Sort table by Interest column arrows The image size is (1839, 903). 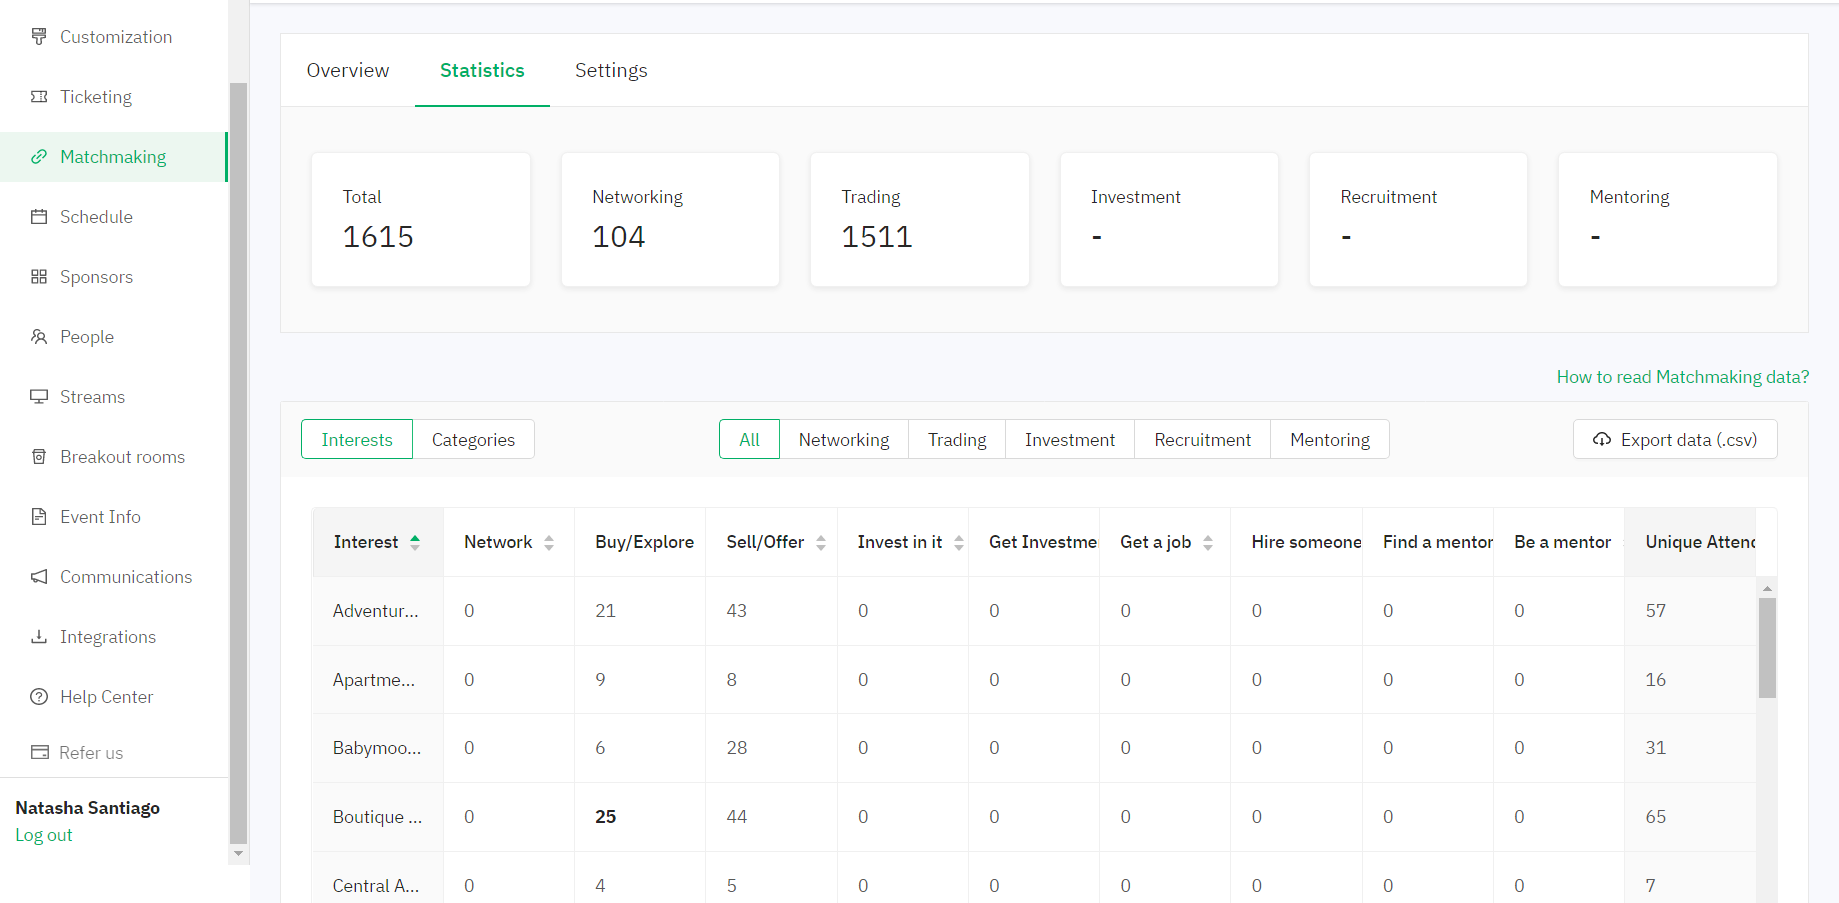click(415, 542)
